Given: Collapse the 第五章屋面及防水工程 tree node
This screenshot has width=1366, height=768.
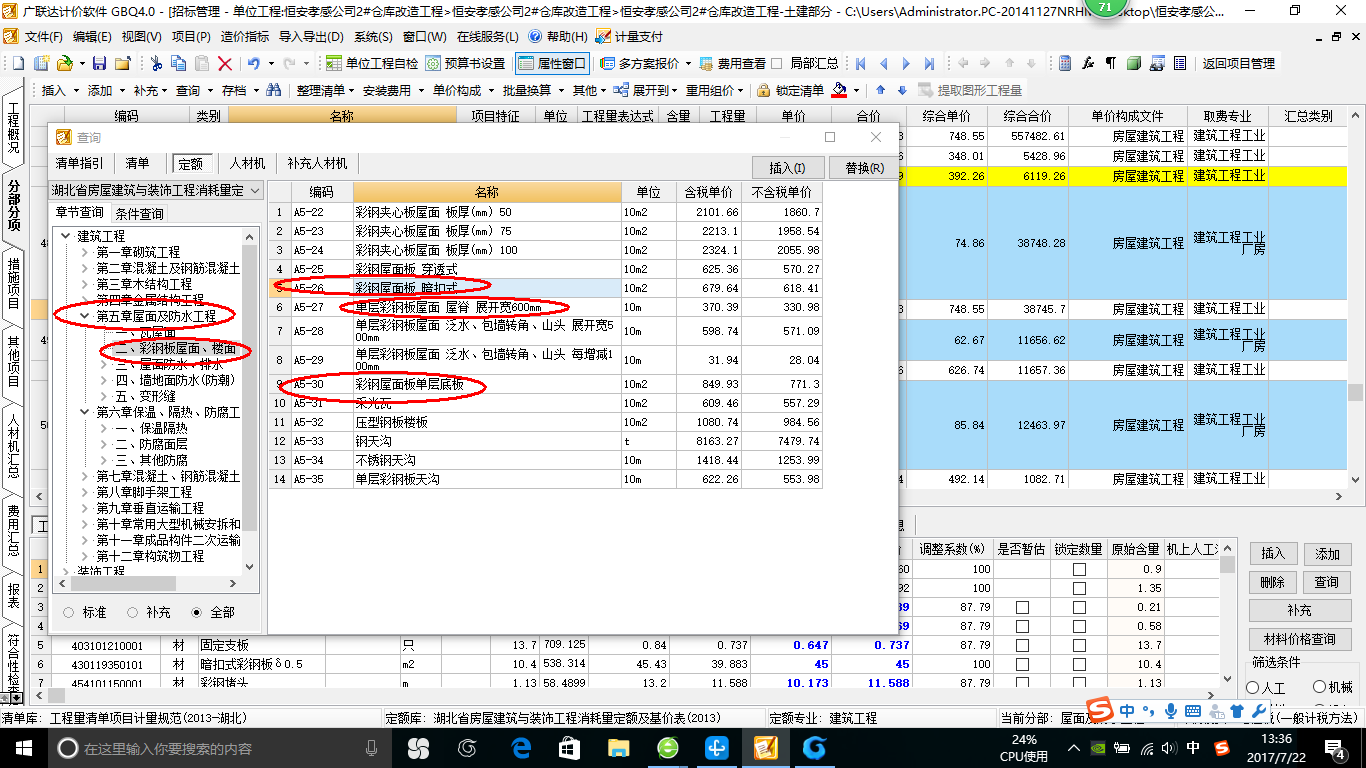Looking at the screenshot, I should (84, 316).
